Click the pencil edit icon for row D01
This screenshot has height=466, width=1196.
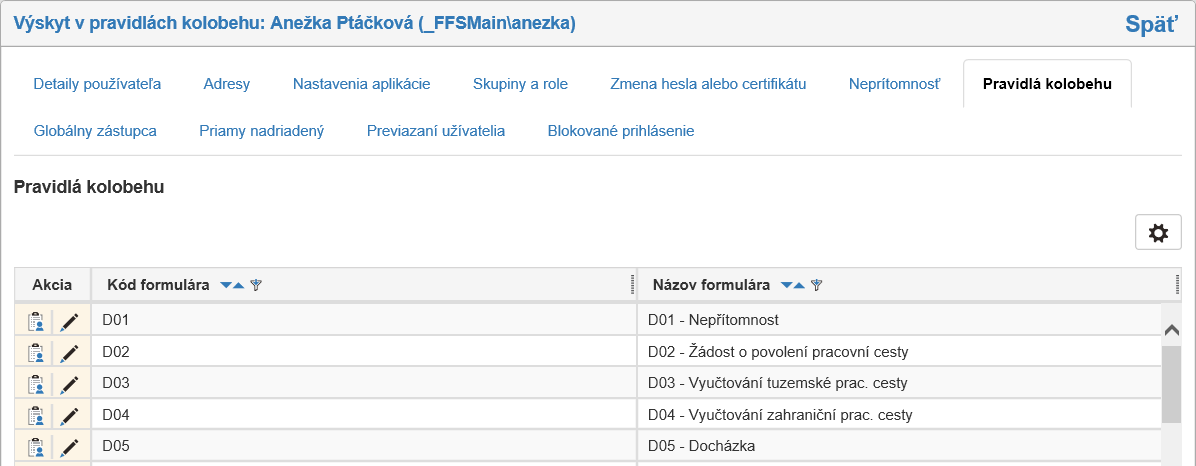69,322
